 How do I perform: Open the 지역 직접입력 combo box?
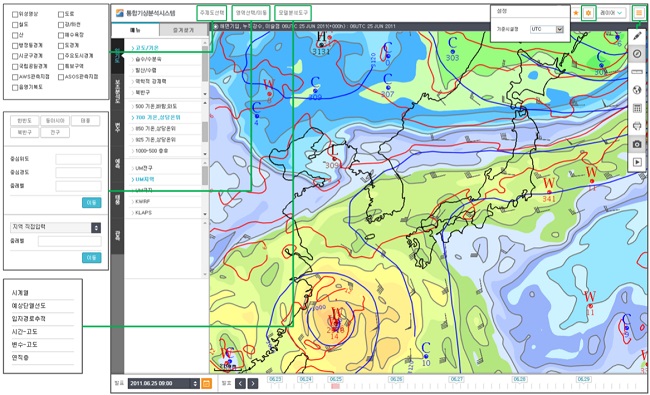point(56,228)
